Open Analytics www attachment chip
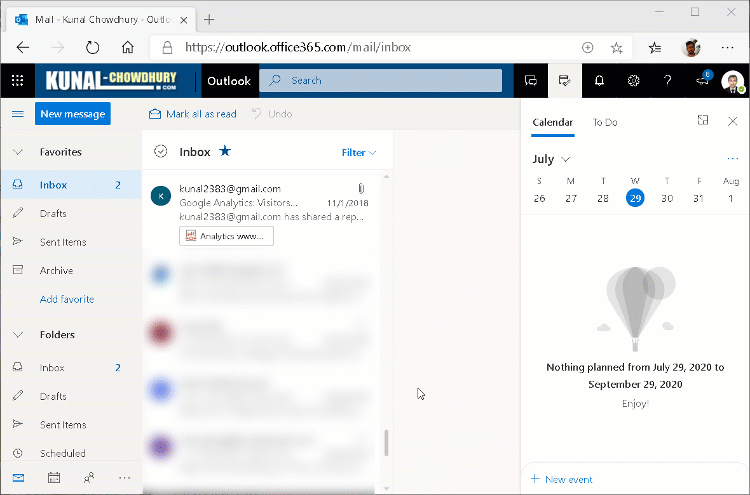This screenshot has width=750, height=495. [x=226, y=236]
